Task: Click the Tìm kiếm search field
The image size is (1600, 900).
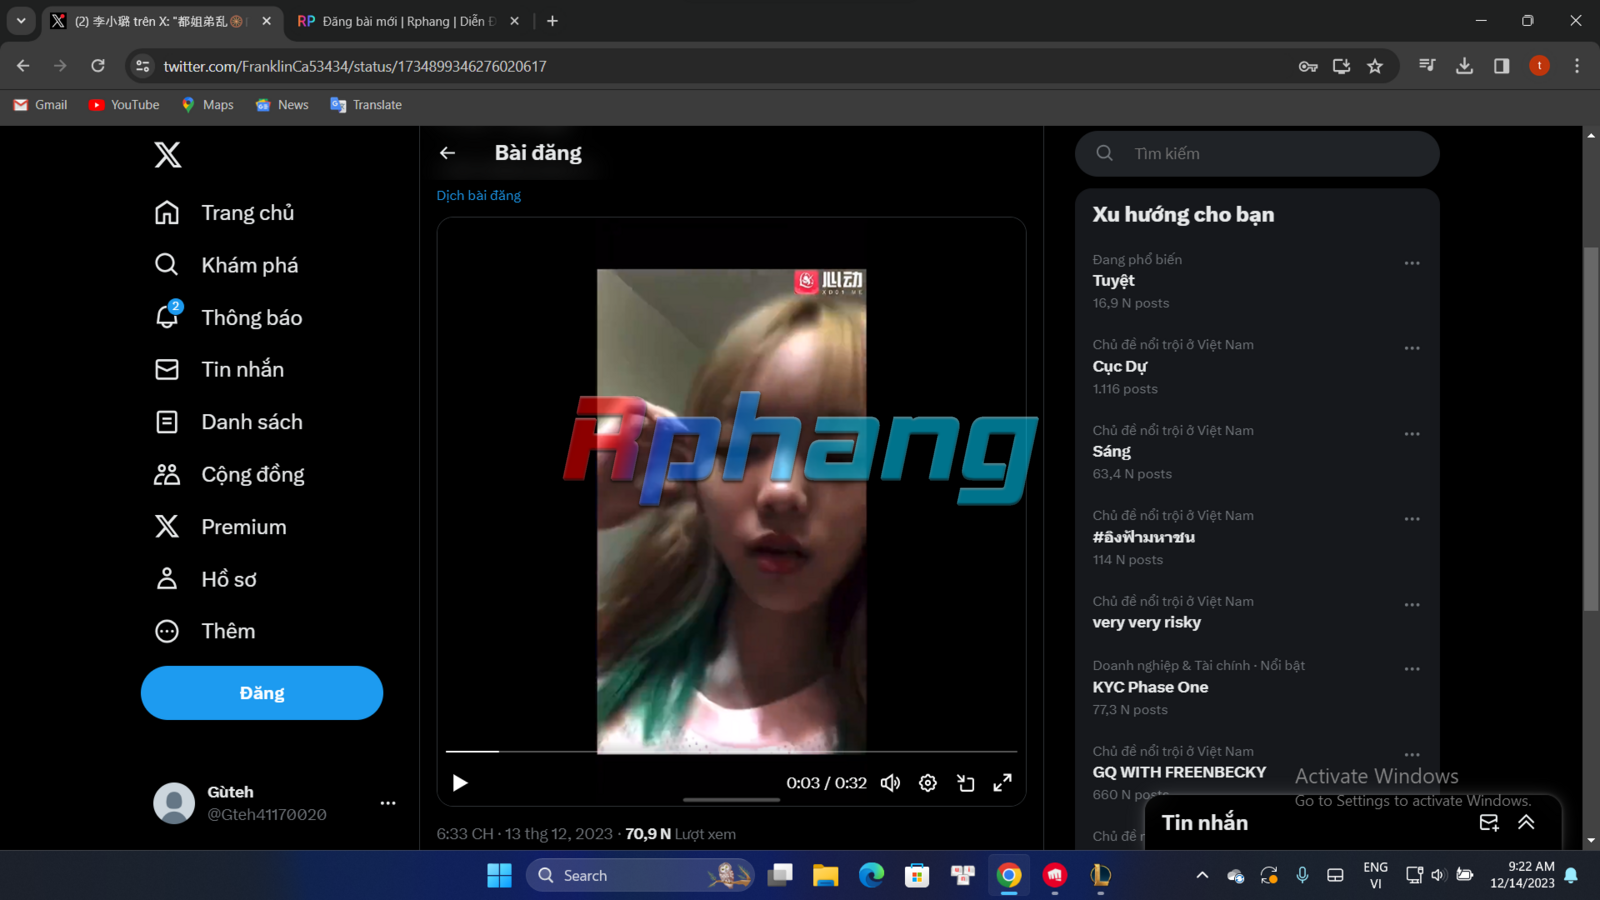Action: tap(1257, 153)
